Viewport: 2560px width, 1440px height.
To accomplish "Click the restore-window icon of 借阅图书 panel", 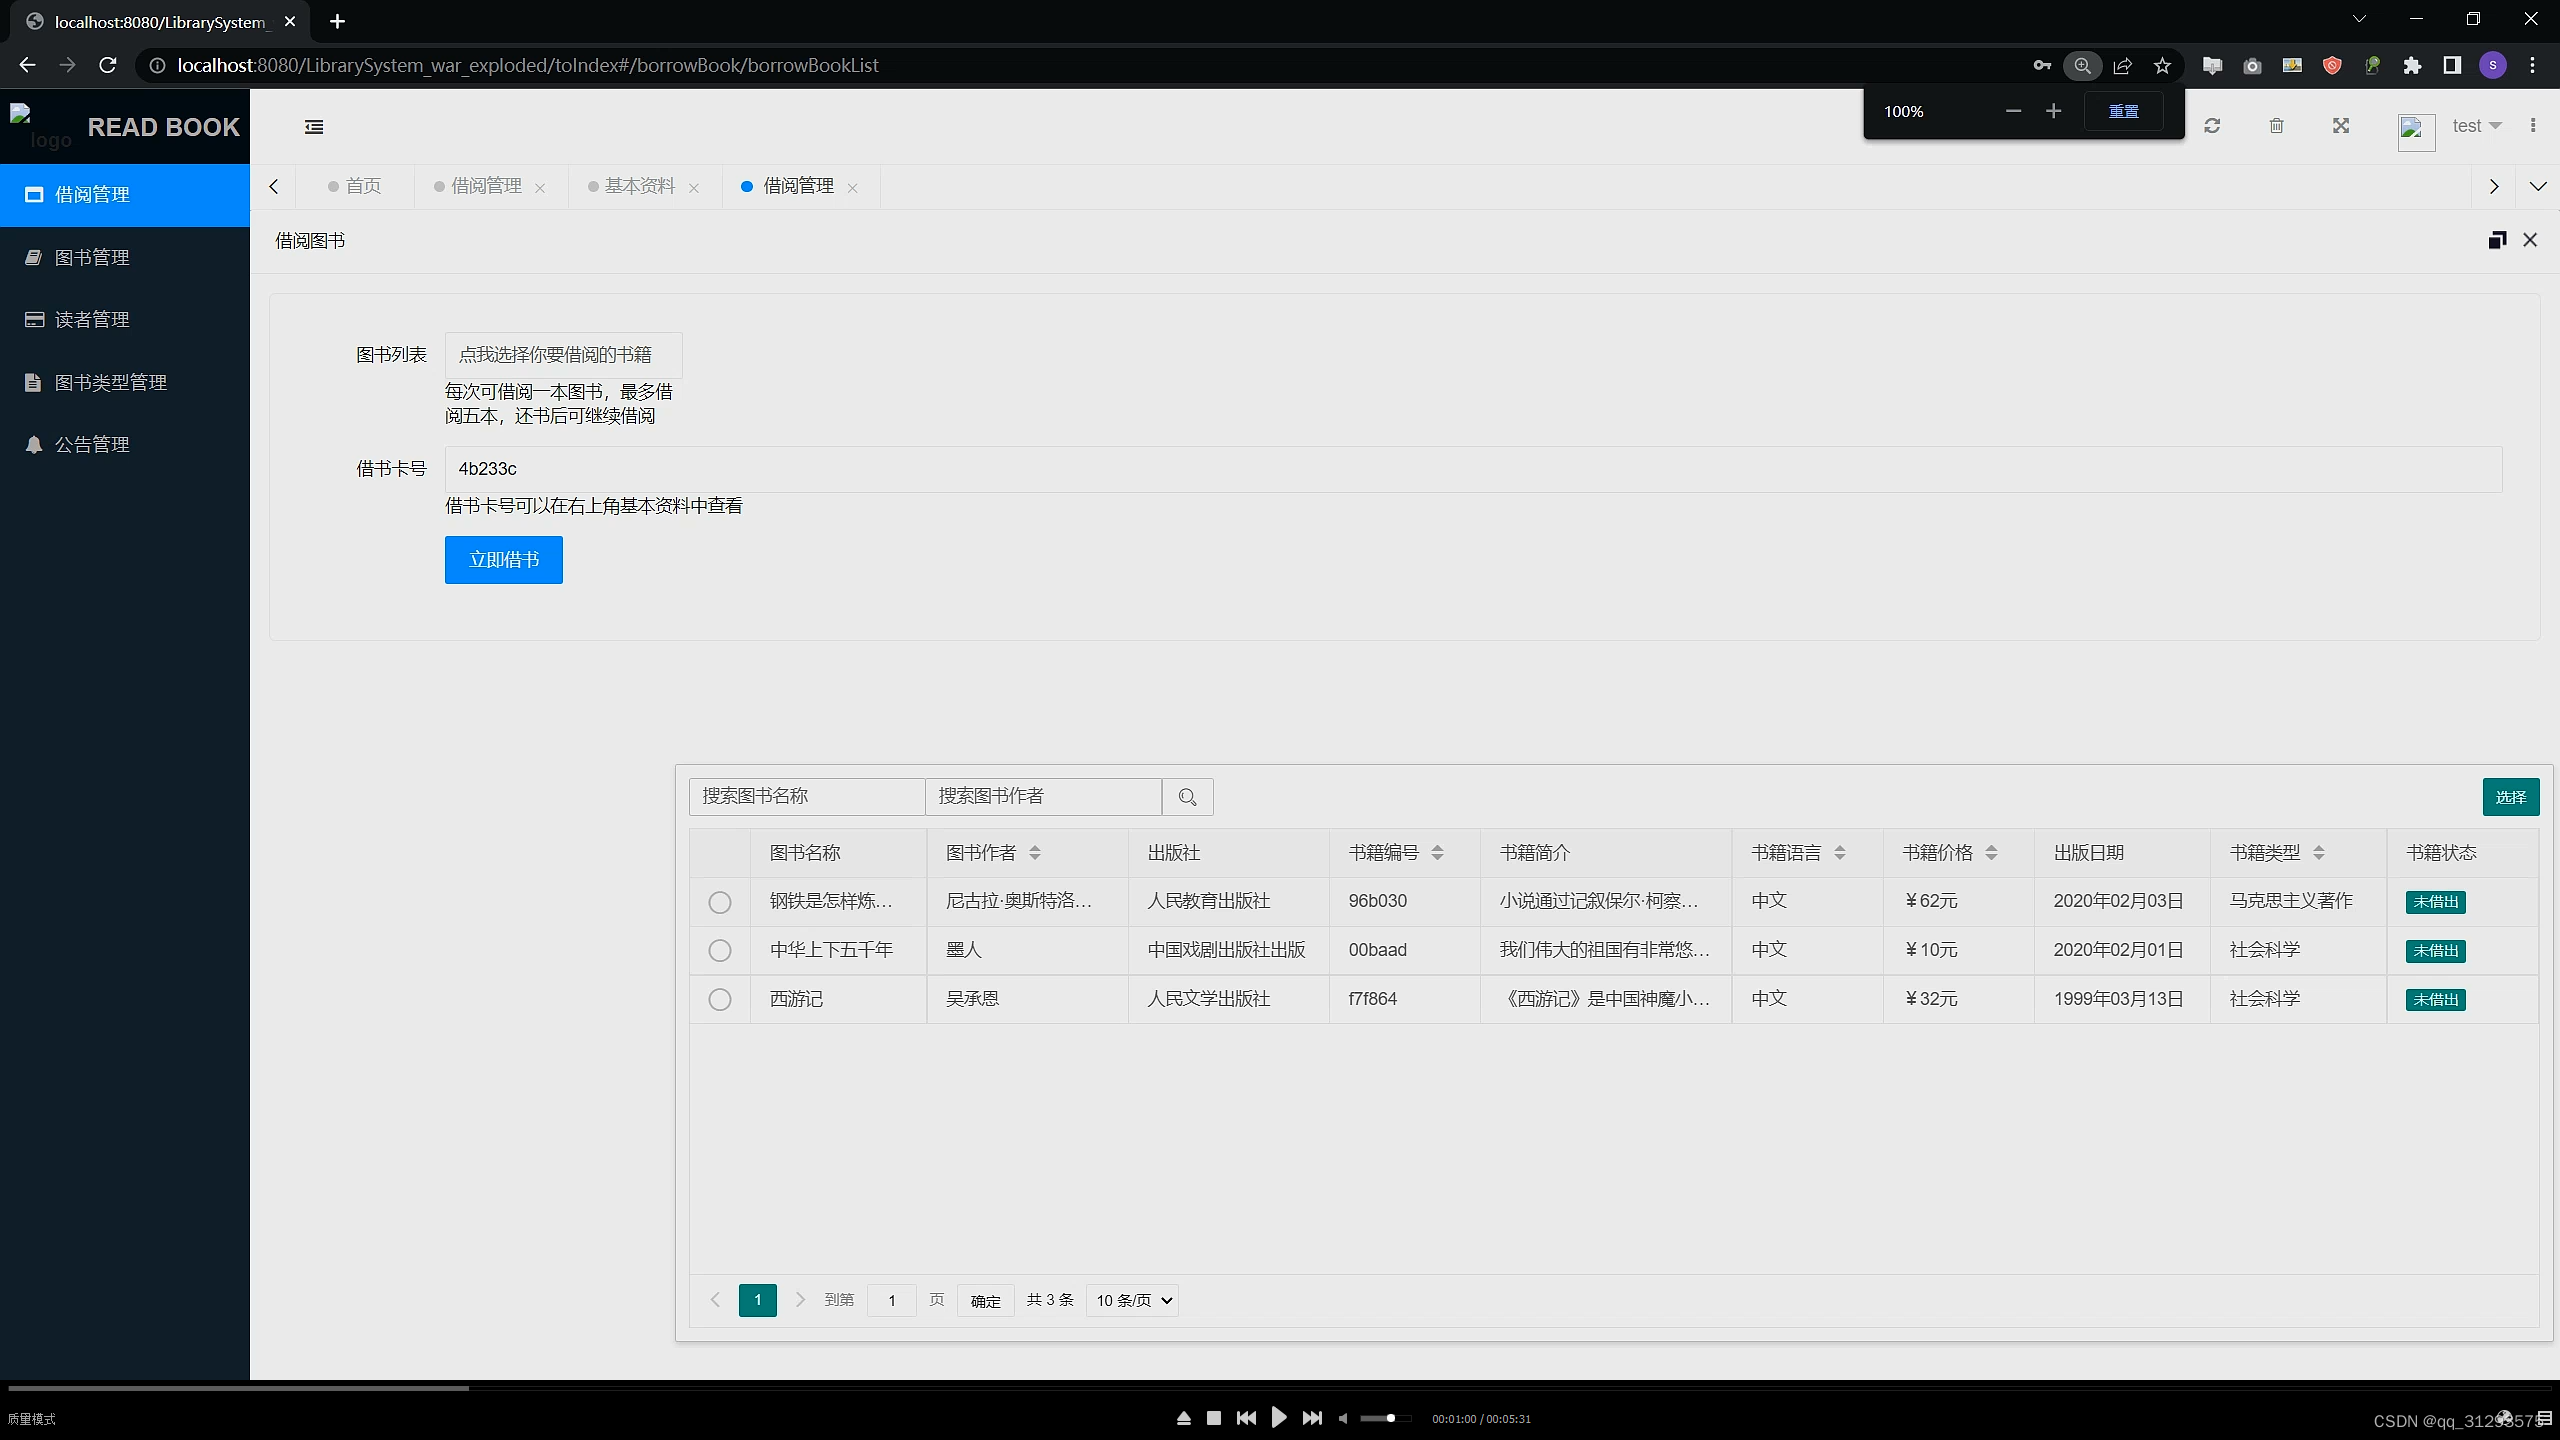I will [2497, 240].
